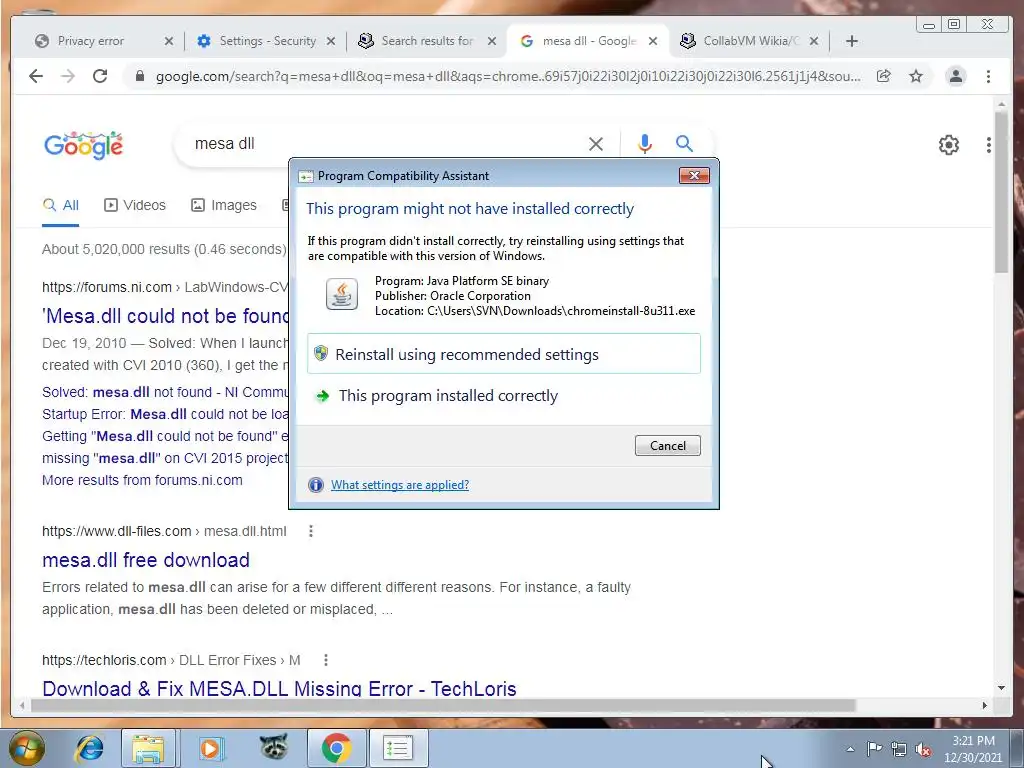Go back using Chrome's back arrow
The width and height of the screenshot is (1024, 768).
coord(36,76)
